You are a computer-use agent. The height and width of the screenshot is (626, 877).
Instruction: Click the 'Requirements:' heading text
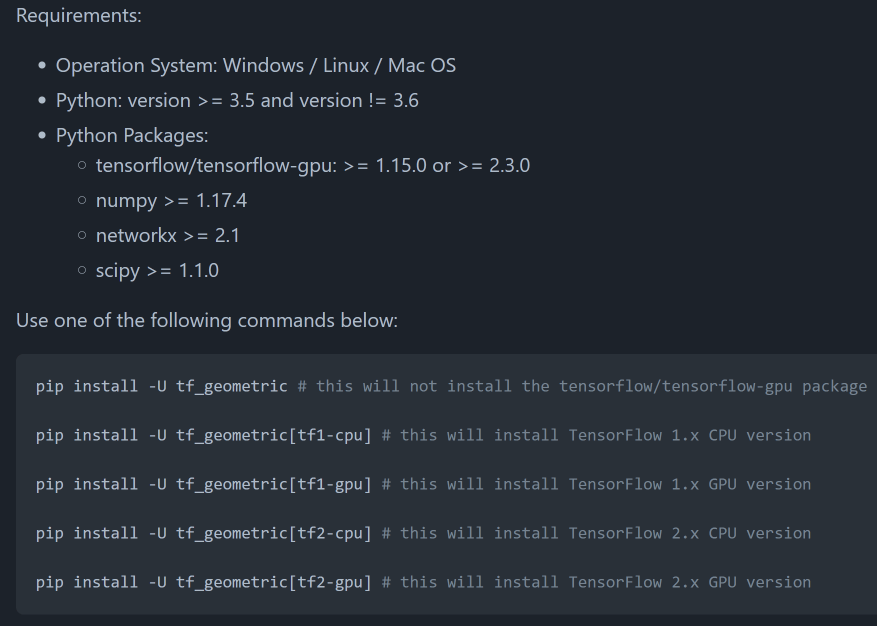[79, 16]
